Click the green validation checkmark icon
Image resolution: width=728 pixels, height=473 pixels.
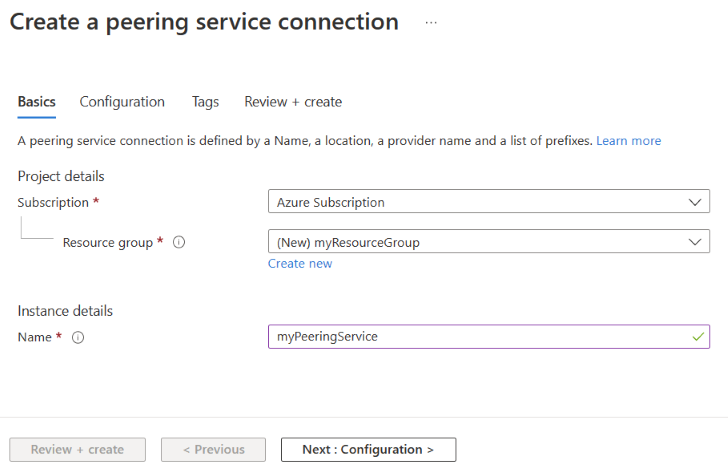tap(697, 337)
